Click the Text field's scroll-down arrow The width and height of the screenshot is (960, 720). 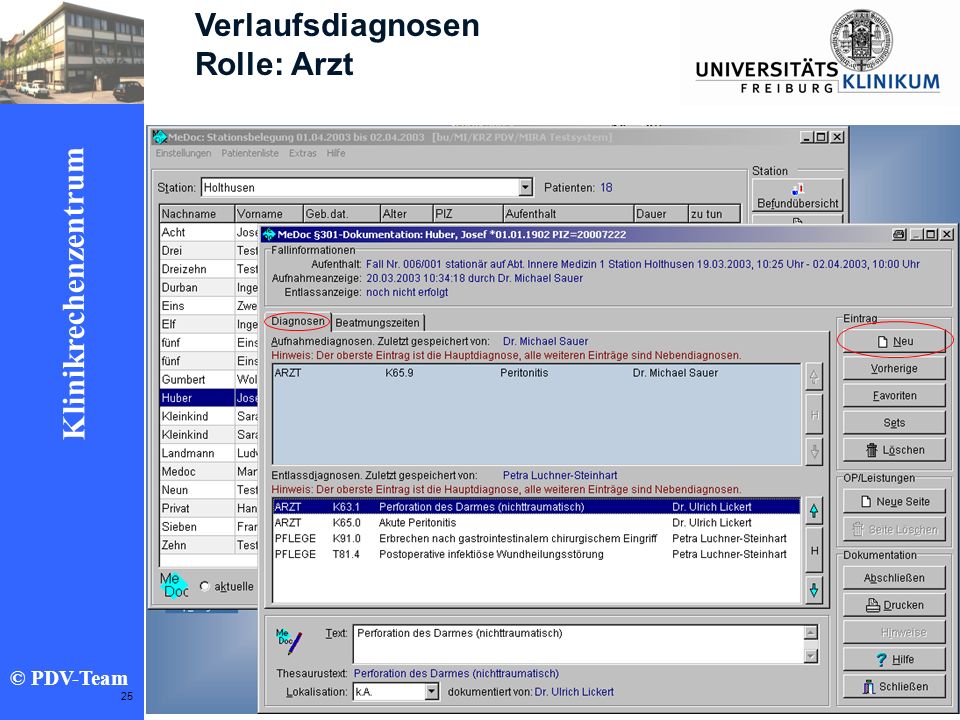coord(811,656)
